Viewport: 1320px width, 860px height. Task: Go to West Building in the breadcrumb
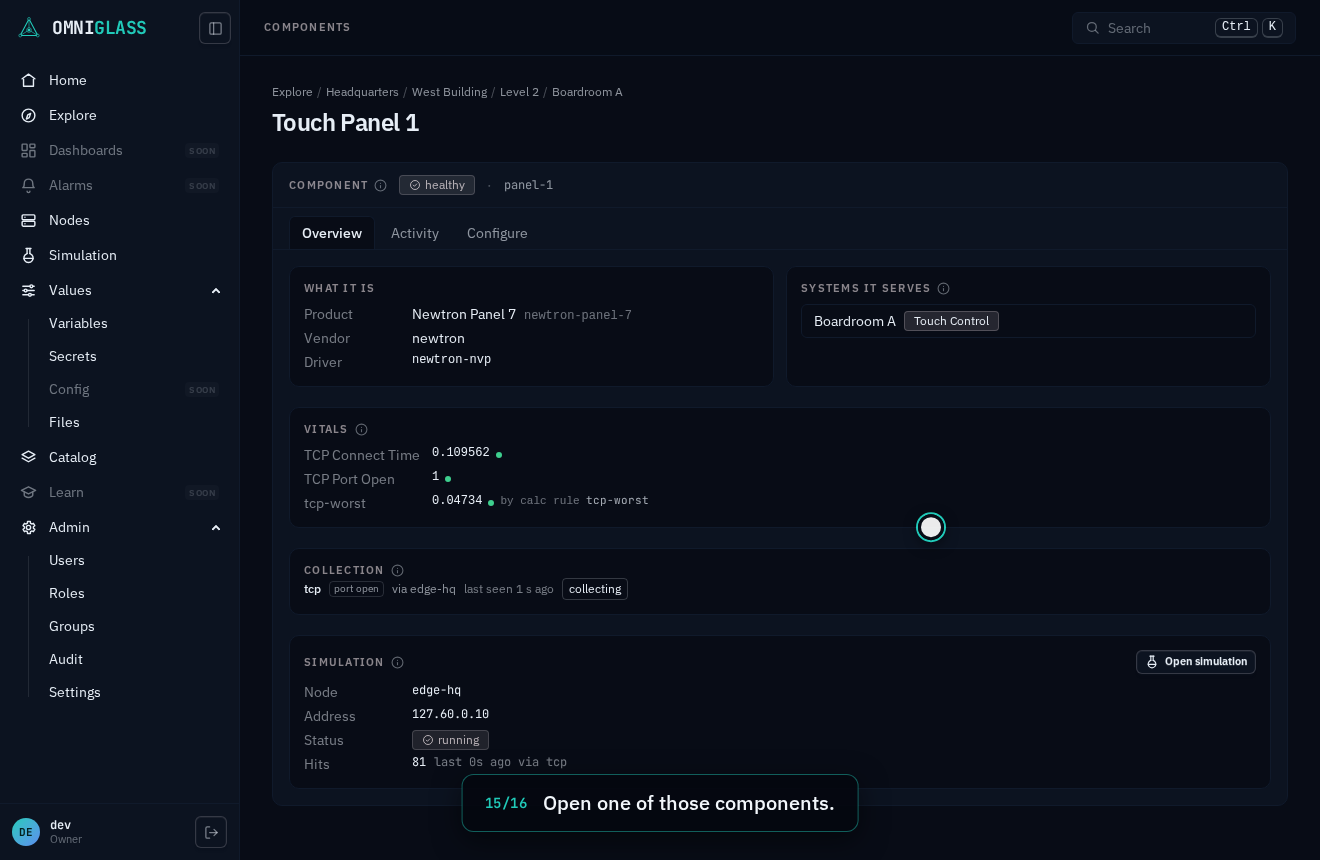pyautogui.click(x=449, y=92)
